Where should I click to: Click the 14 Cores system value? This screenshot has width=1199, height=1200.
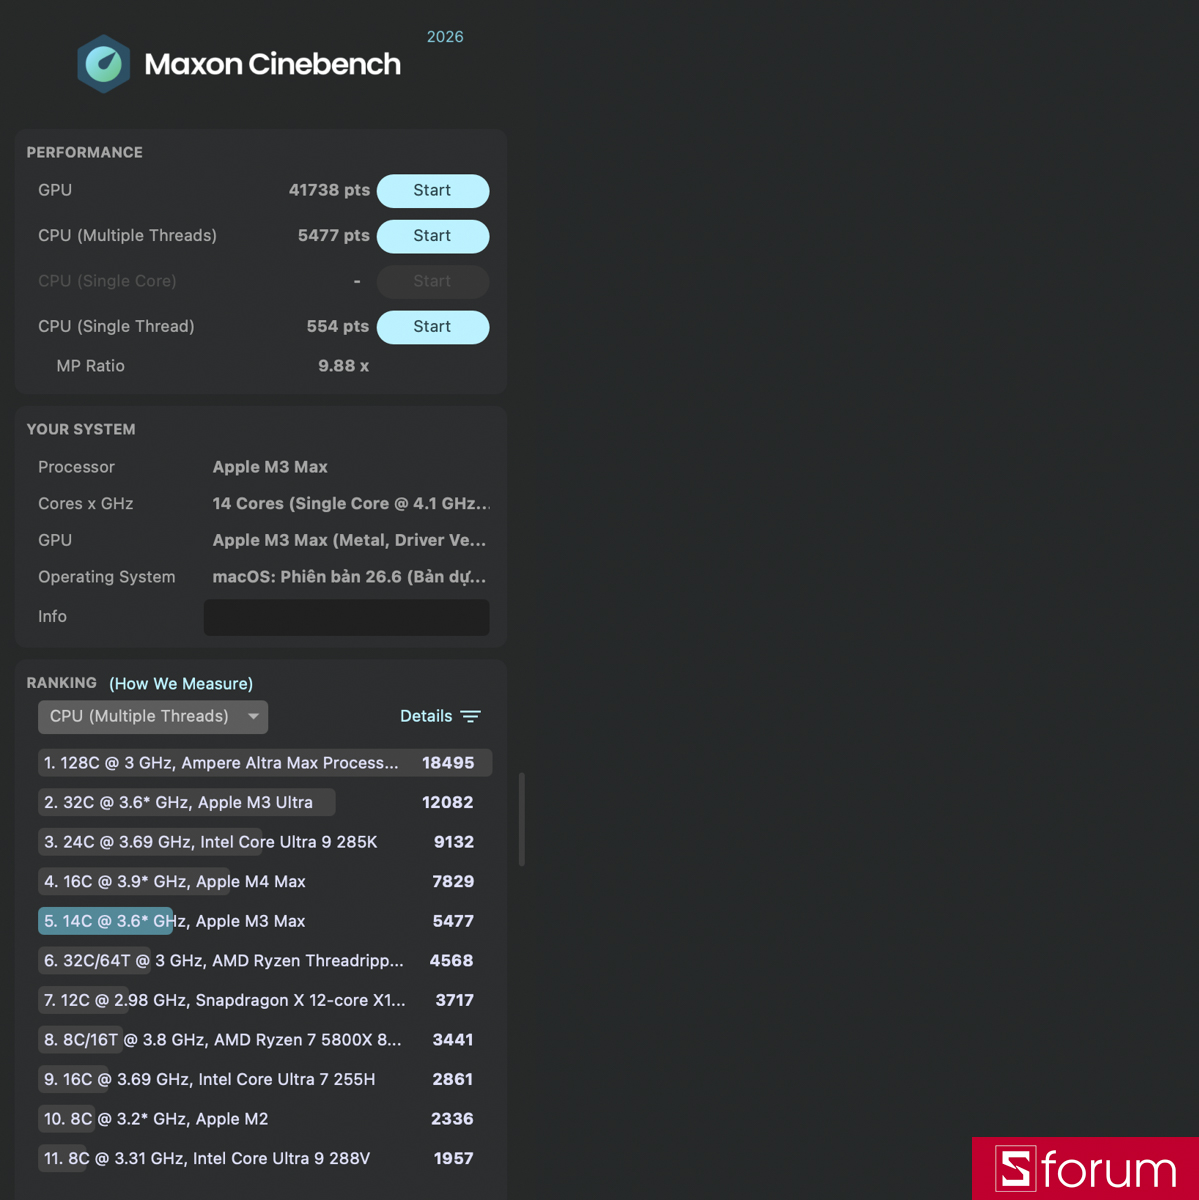coord(351,504)
